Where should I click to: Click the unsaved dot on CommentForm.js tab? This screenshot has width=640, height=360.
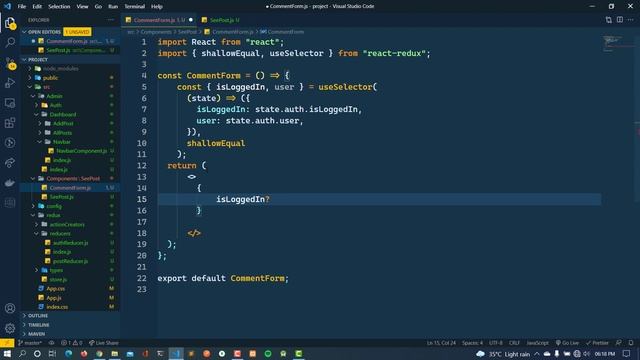point(191,20)
